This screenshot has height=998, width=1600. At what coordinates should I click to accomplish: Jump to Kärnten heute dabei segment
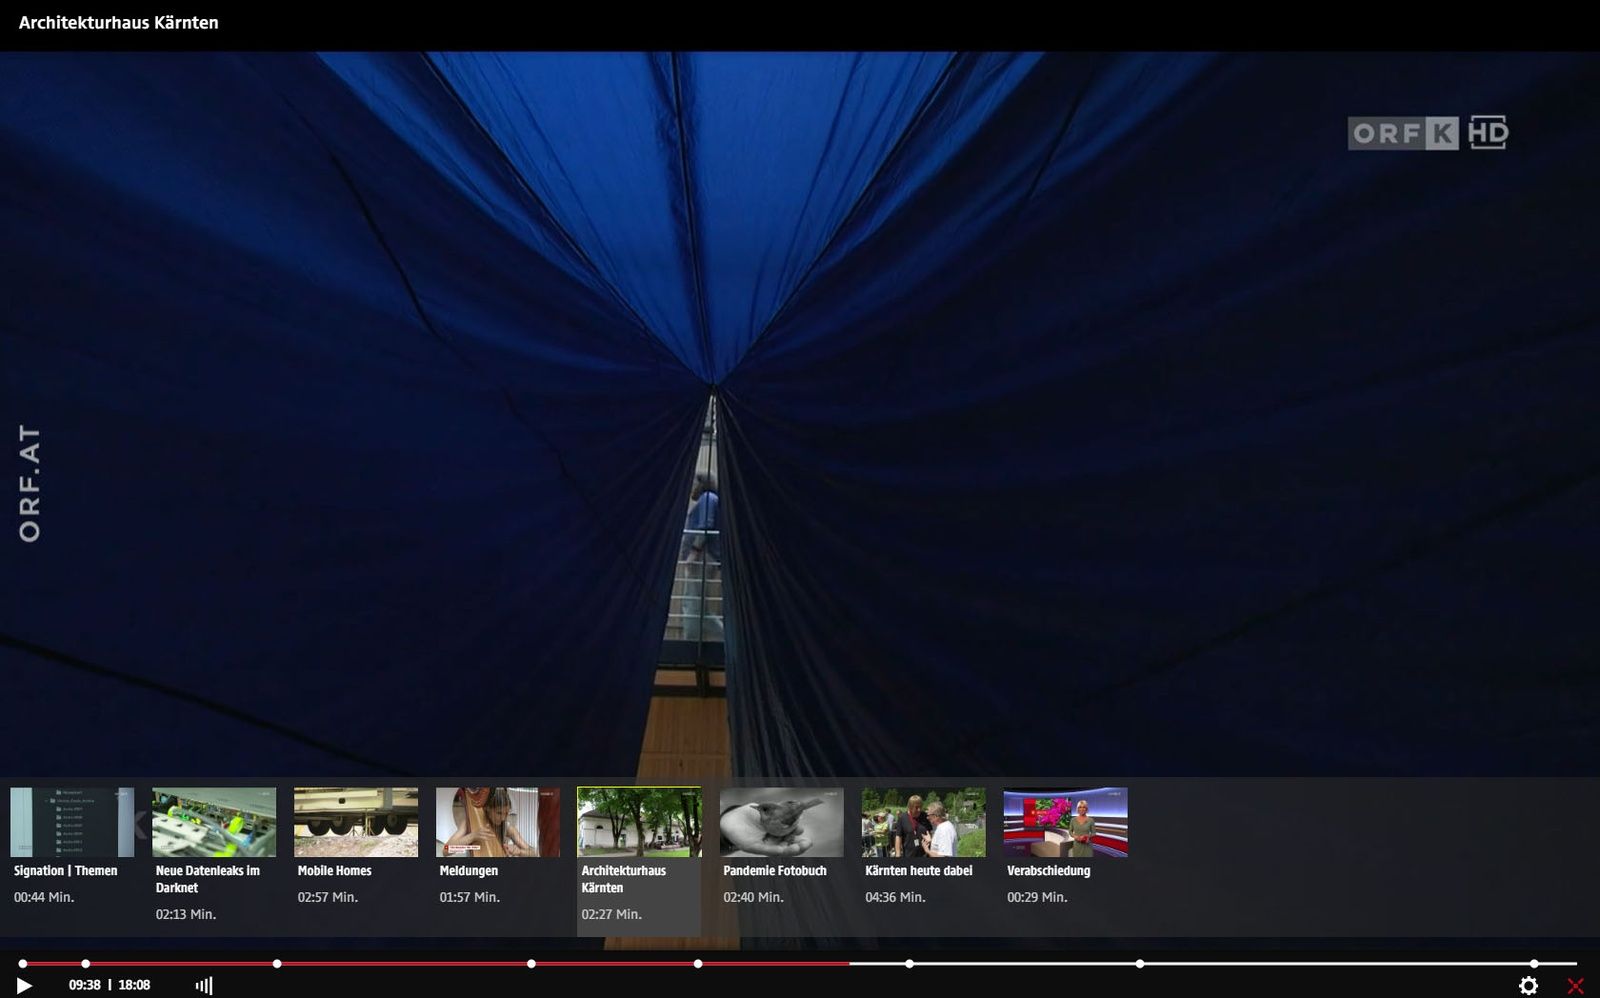pos(923,822)
